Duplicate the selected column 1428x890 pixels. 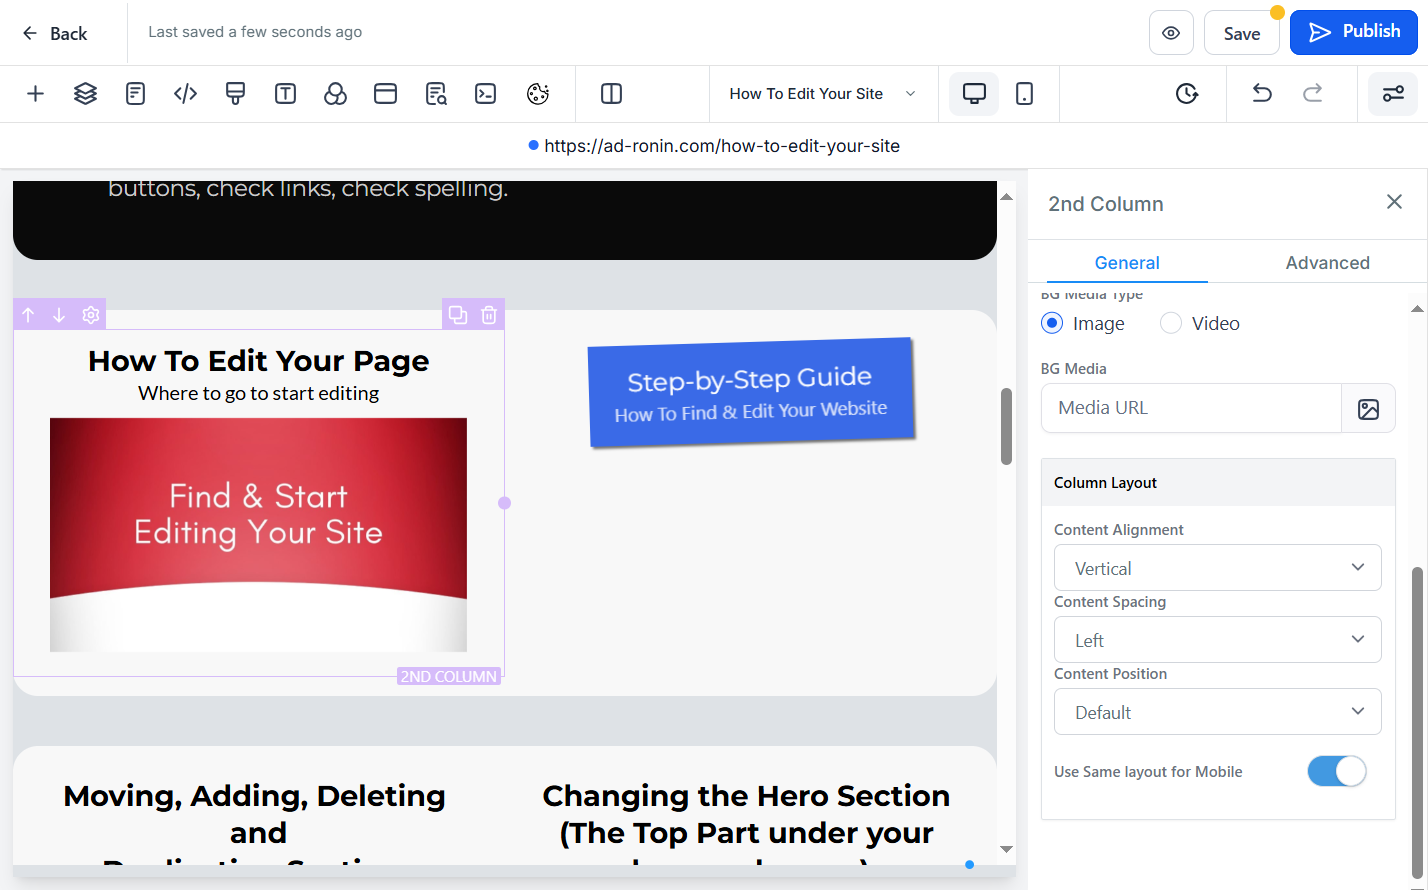pyautogui.click(x=458, y=315)
